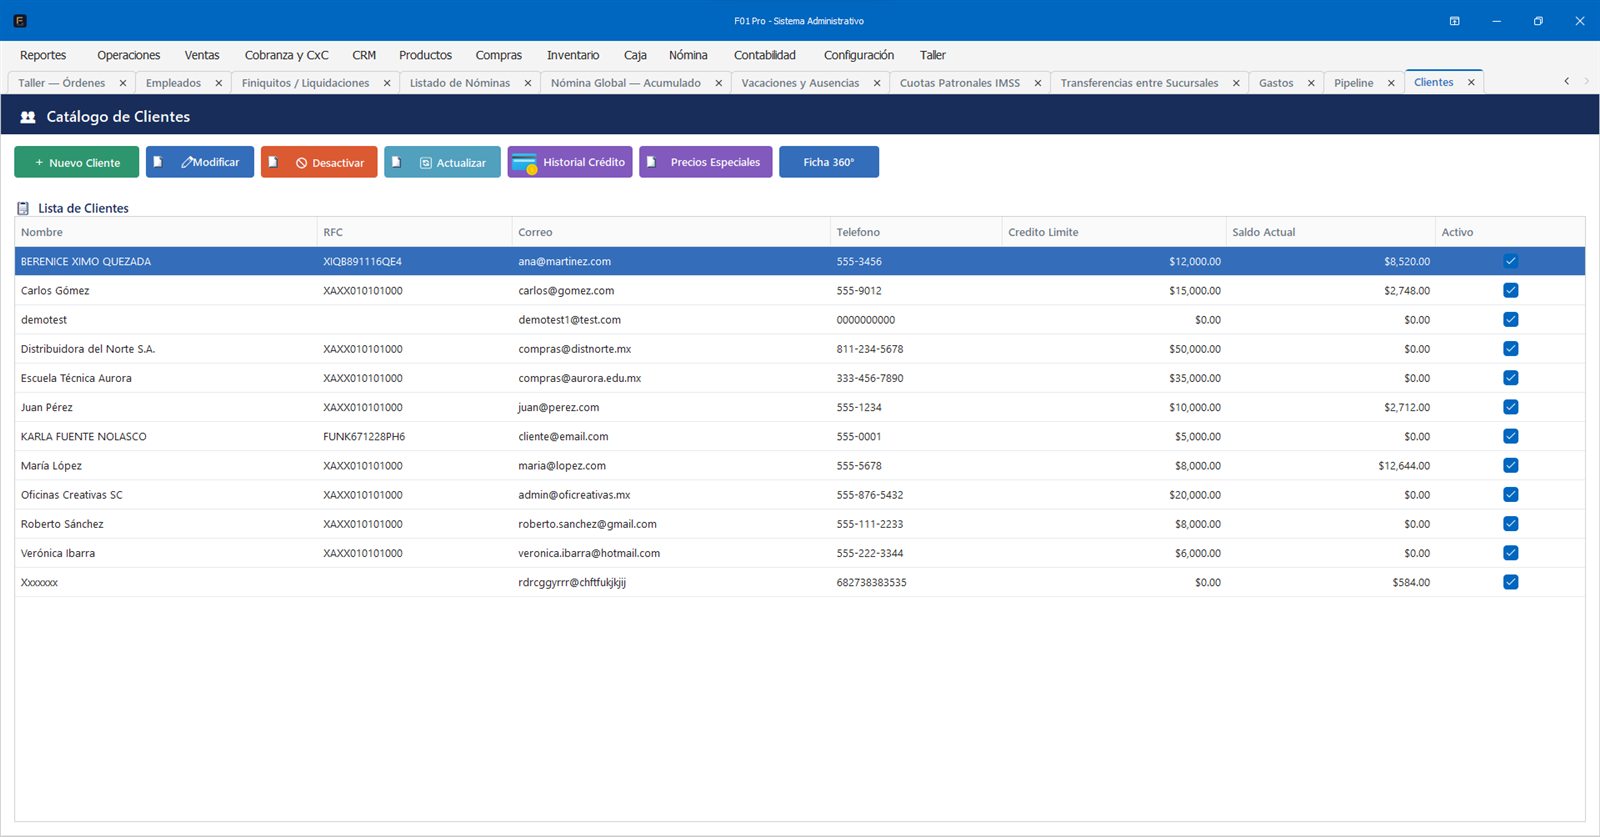The width and height of the screenshot is (1600, 837).
Task: Toggle Activo checkbox for Carlos Gómez
Action: pos(1510,290)
